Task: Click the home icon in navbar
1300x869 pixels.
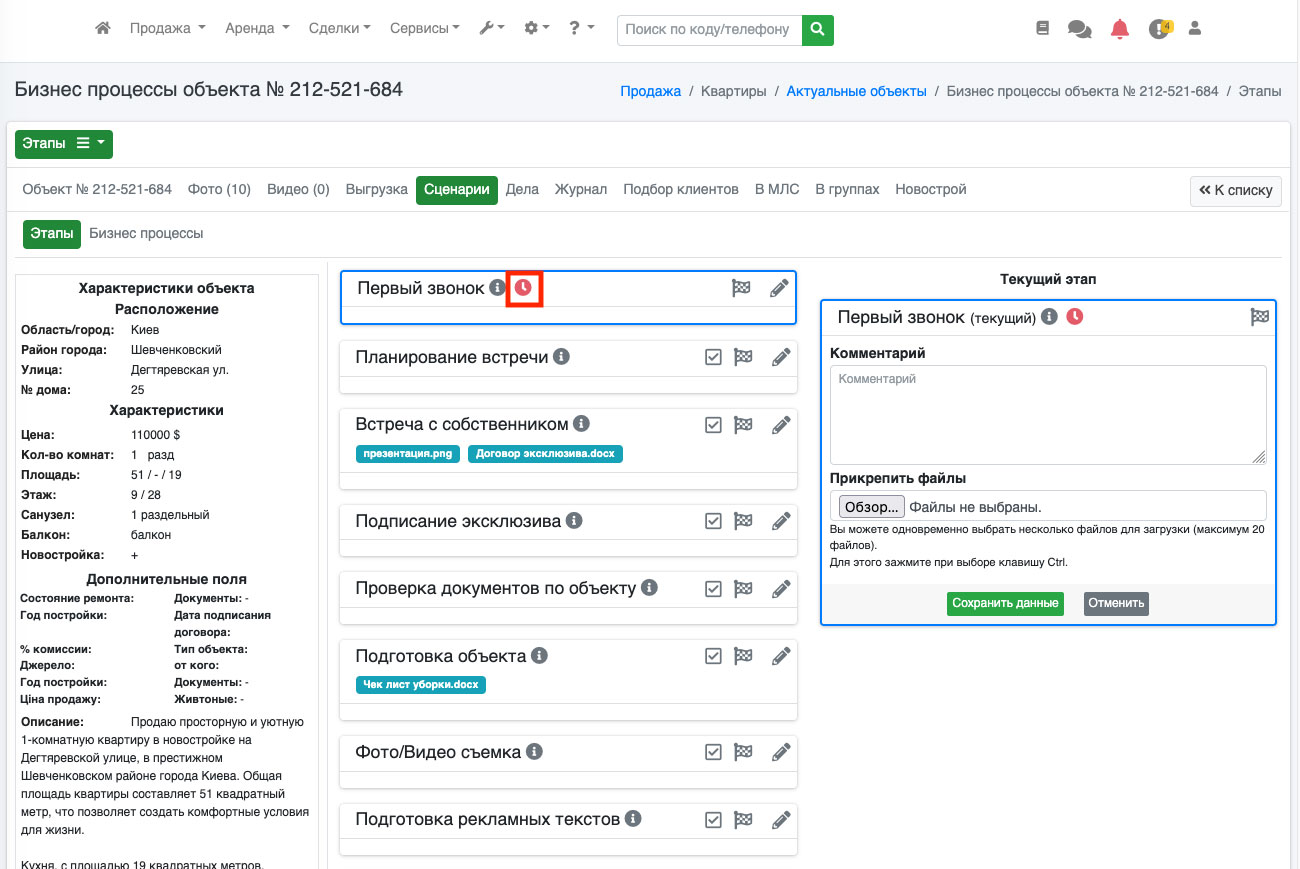Action: click(x=102, y=29)
